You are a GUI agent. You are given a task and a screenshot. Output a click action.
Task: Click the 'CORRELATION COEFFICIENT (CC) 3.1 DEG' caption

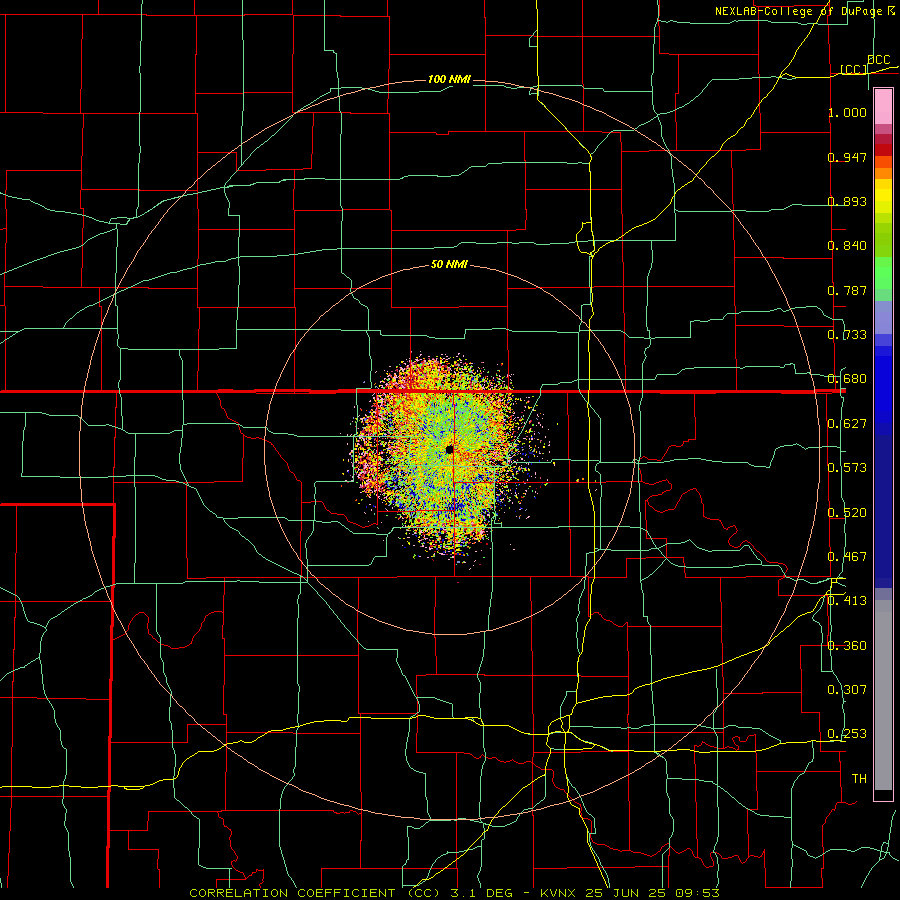tap(351, 893)
